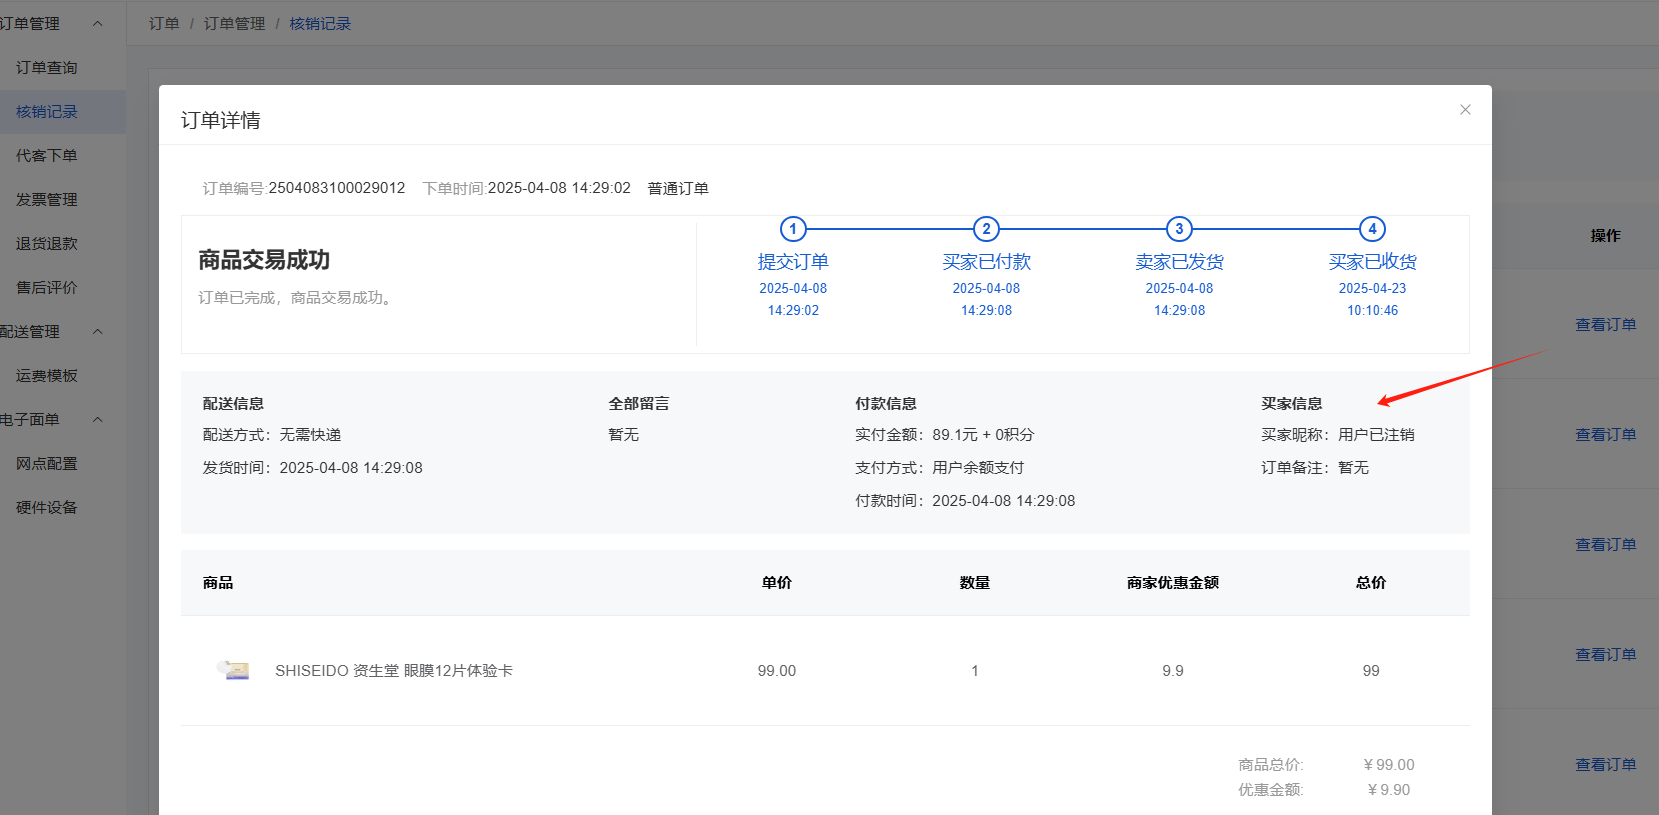The image size is (1659, 815).
Task: Click 2025-04-23 receipt date
Action: (1372, 288)
